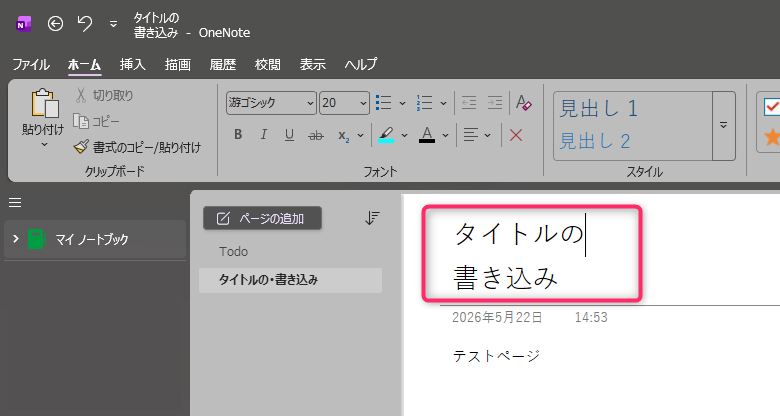Click 切り取り cut button
Image resolution: width=780 pixels, height=416 pixels.
click(x=104, y=95)
